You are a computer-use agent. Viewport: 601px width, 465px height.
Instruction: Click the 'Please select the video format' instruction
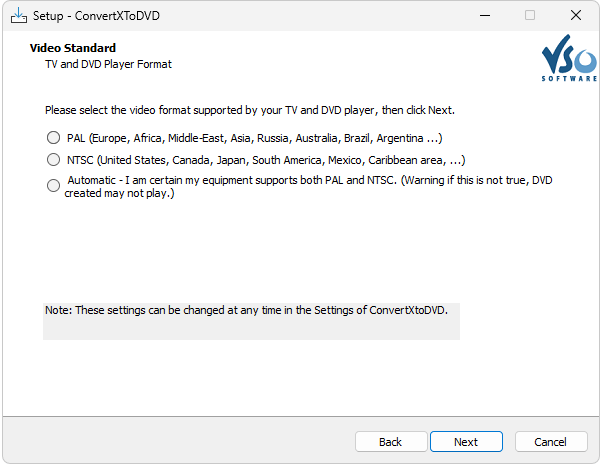(x=256, y=110)
